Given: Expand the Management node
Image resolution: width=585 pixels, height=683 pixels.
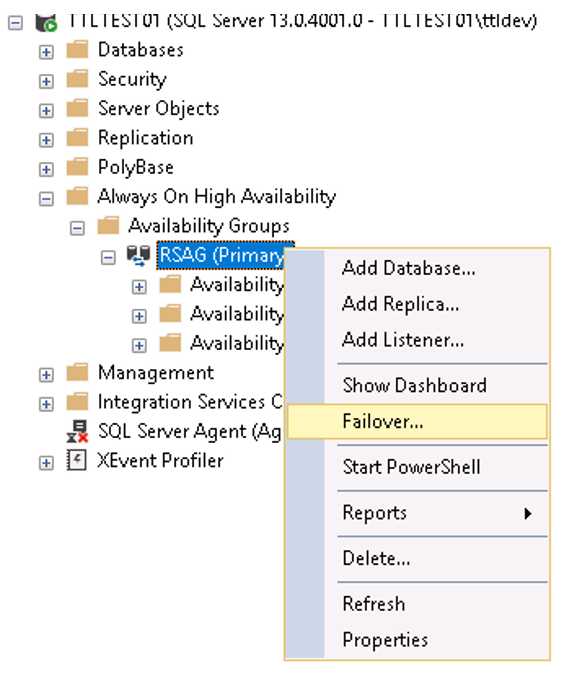Looking at the screenshot, I should pyautogui.click(x=46, y=375).
